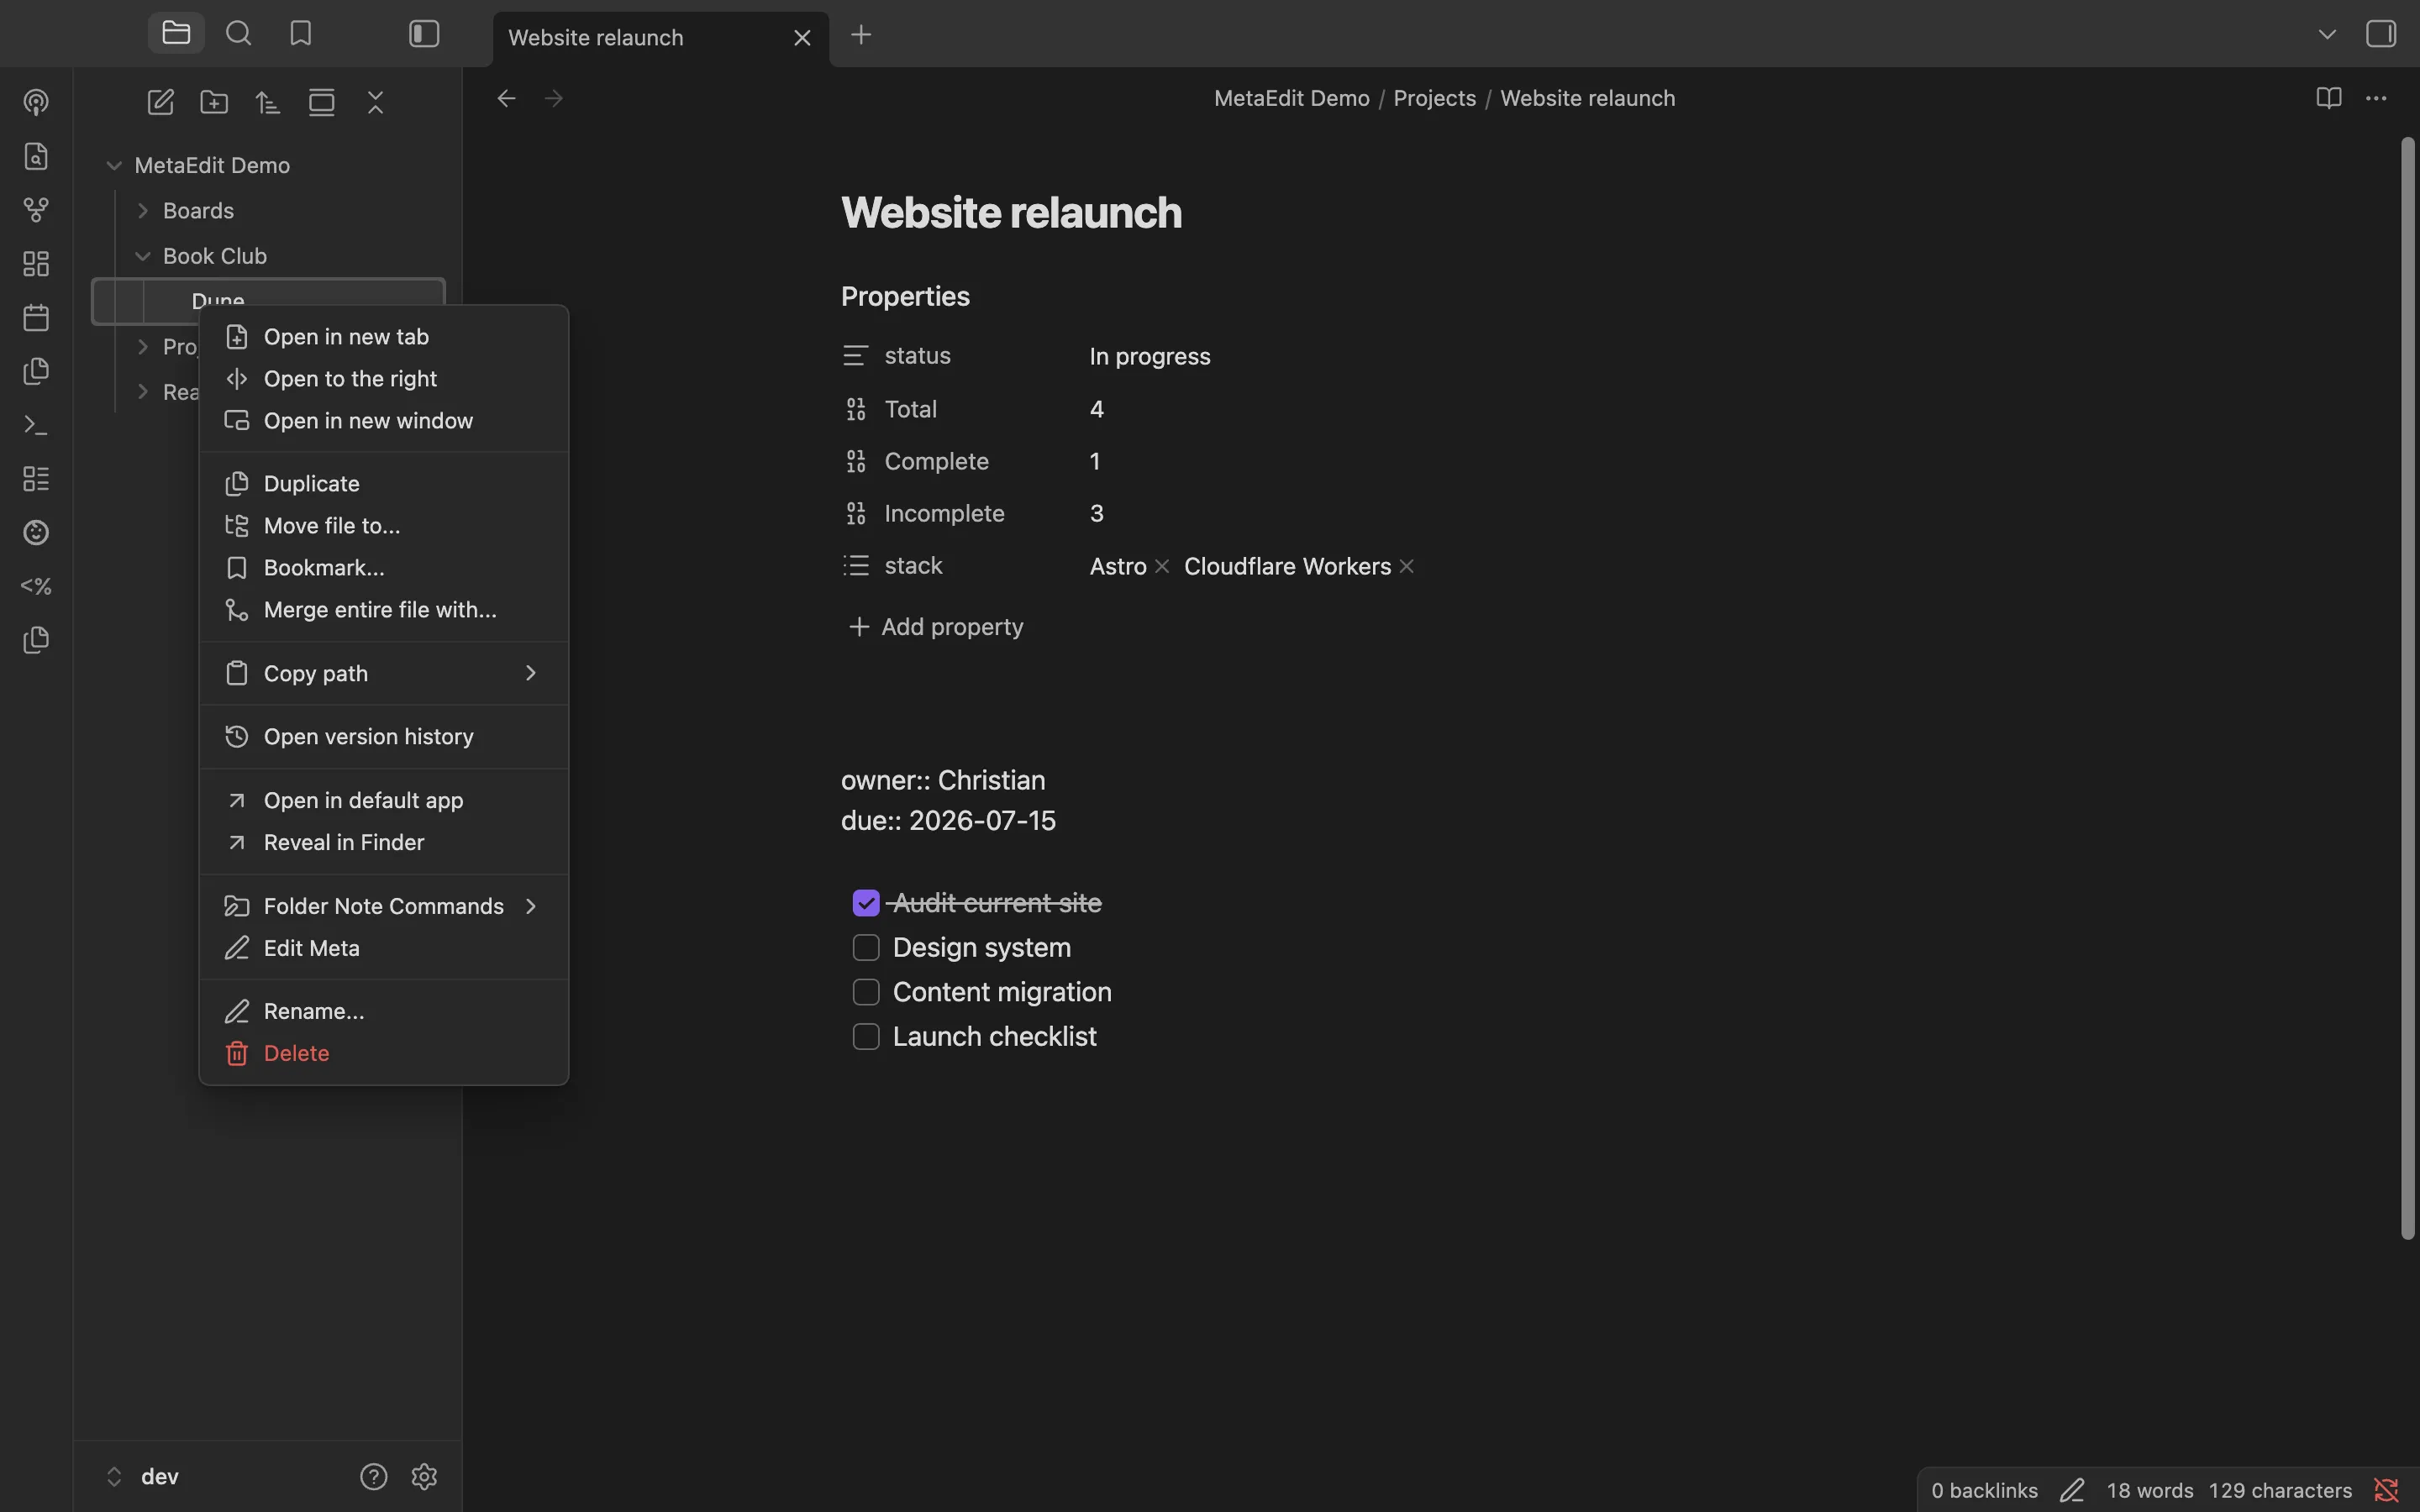Create a new note icon
The width and height of the screenshot is (2420, 1512).
click(160, 102)
